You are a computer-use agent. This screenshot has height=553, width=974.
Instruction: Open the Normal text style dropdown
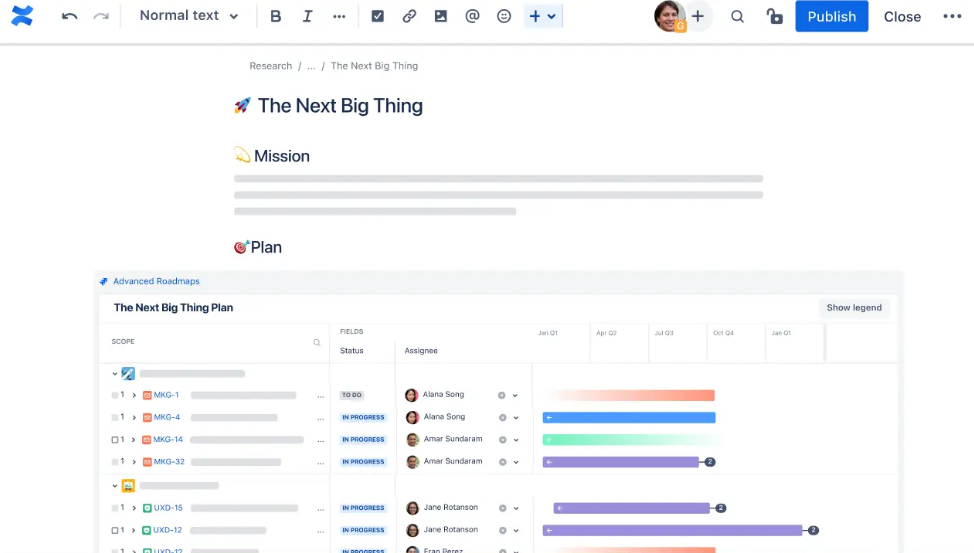pos(189,16)
